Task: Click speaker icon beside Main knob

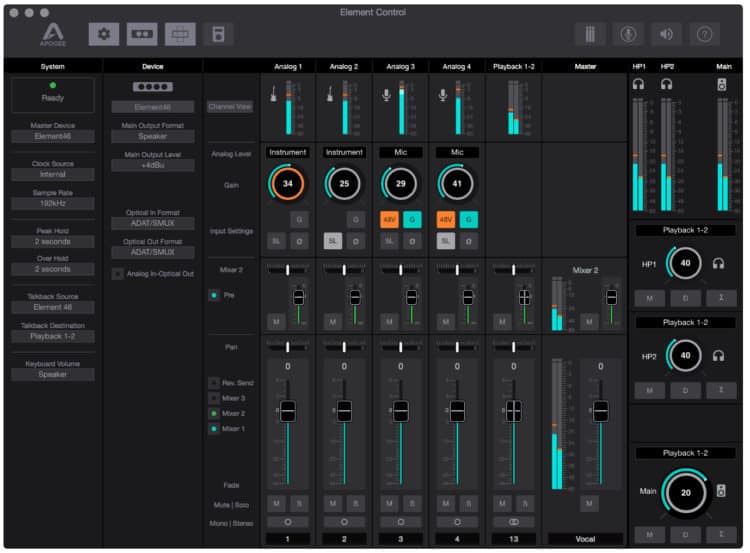Action: click(x=721, y=490)
